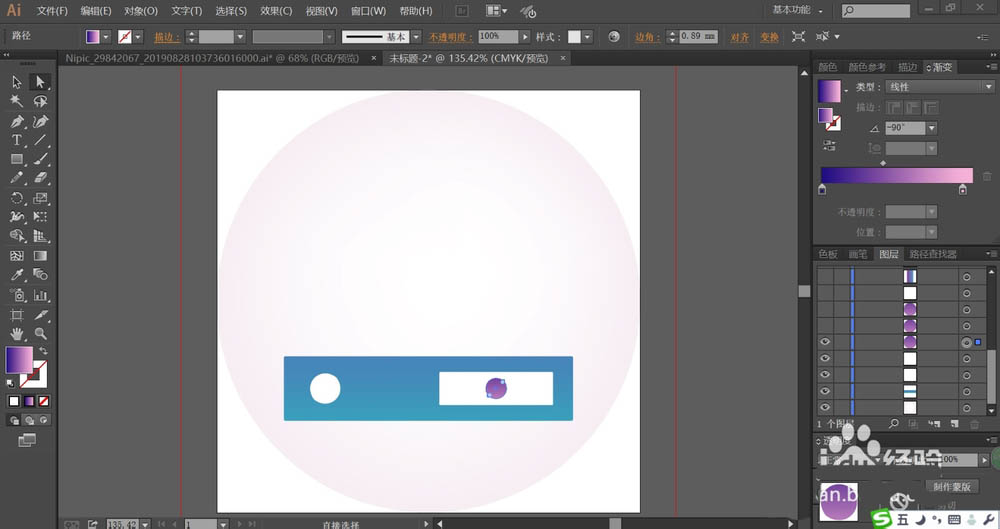This screenshot has width=1000, height=529.
Task: Select the Paintbrush tool
Action: tap(40, 160)
